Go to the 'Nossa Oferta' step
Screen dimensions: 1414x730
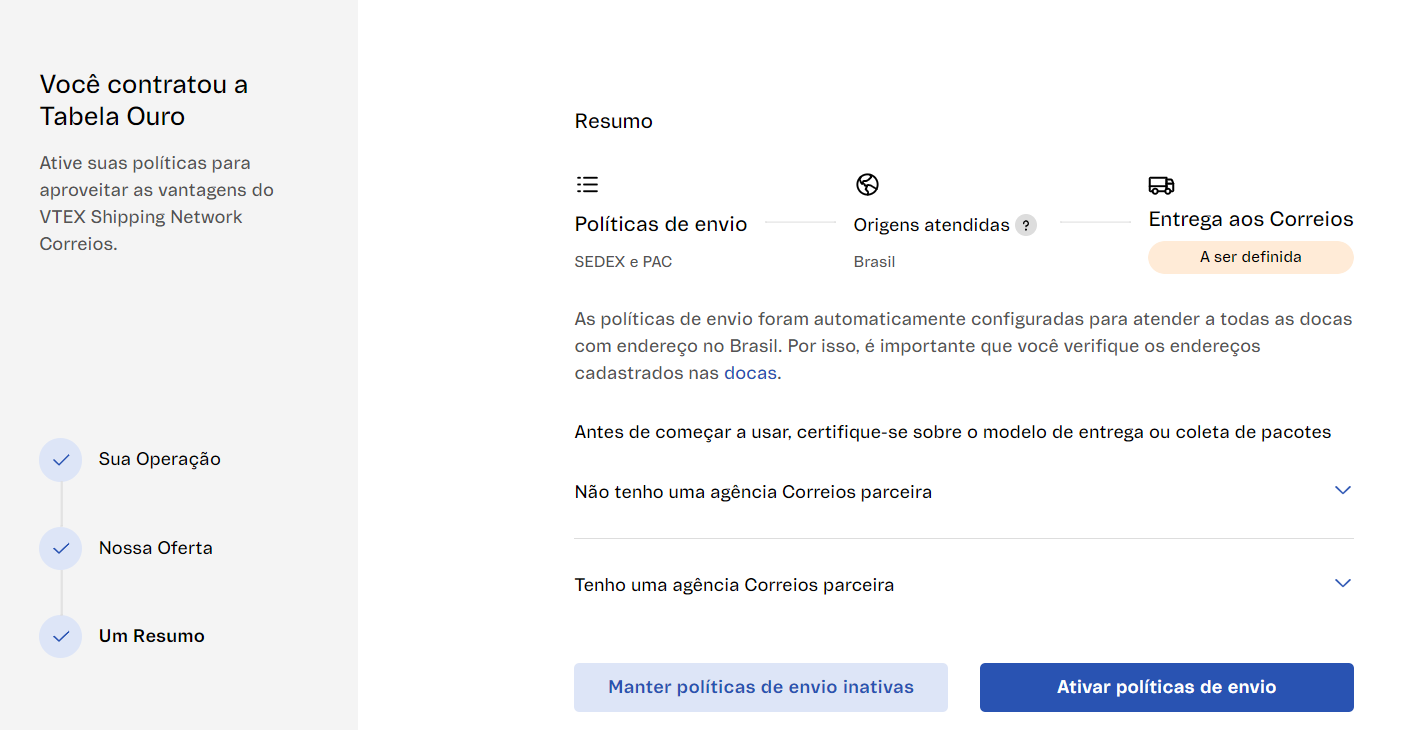click(155, 548)
